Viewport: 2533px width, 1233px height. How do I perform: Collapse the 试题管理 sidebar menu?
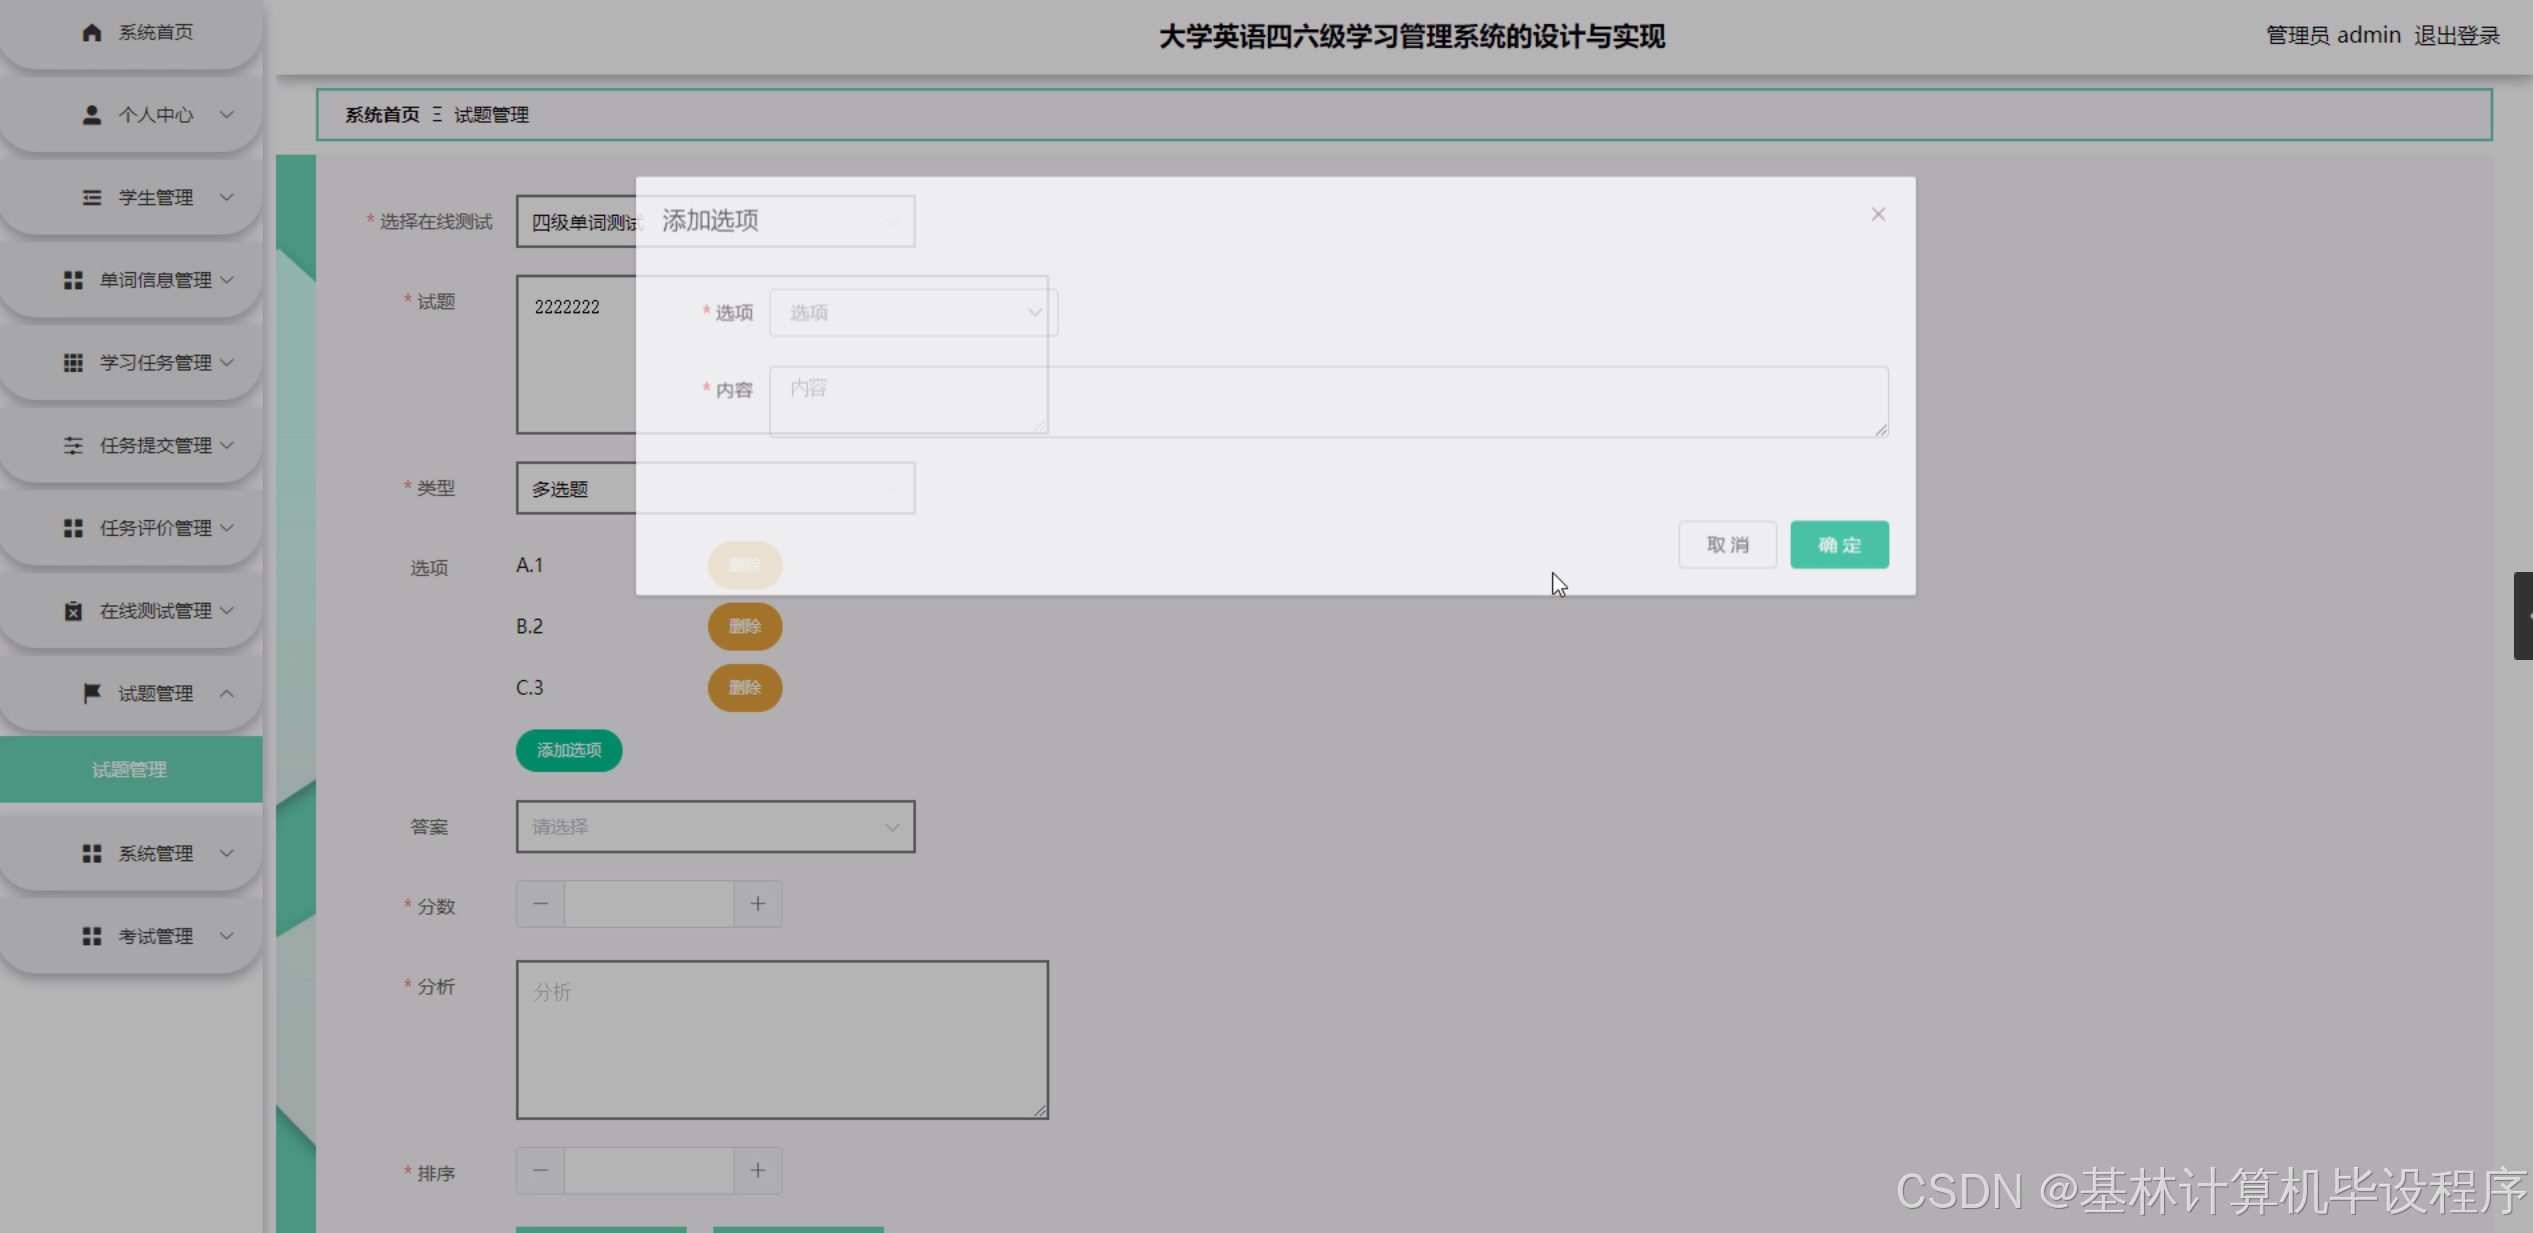[227, 693]
